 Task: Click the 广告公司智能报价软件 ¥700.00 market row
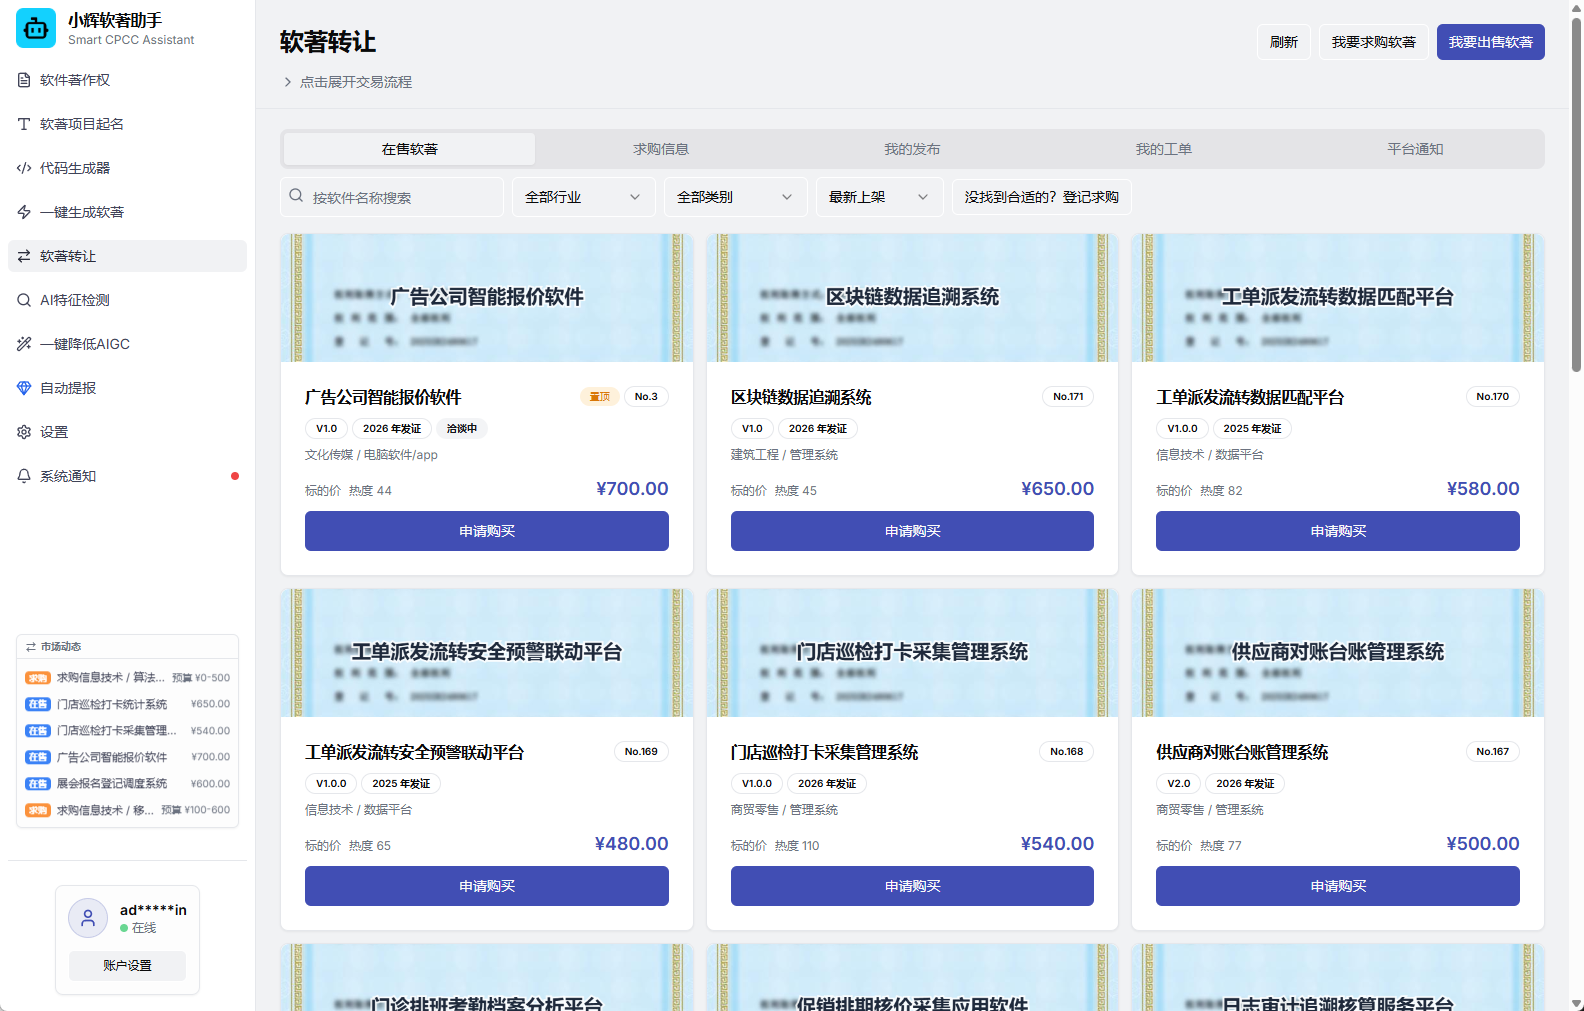(x=127, y=757)
